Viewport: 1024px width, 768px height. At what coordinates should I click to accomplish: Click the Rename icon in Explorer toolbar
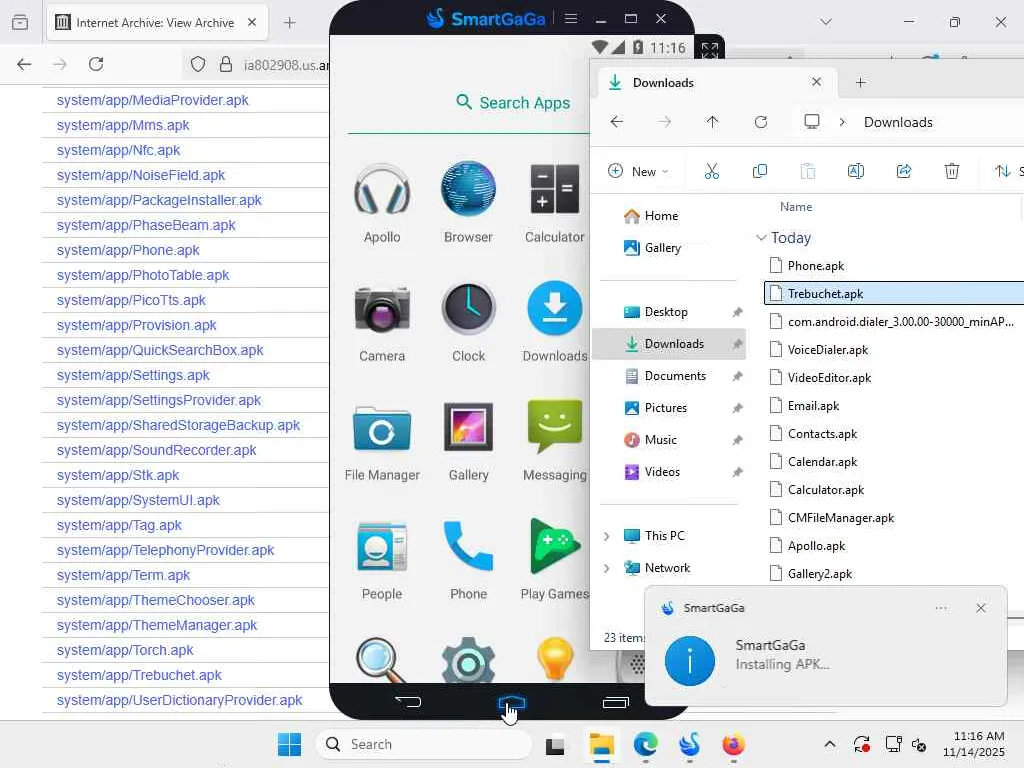856,171
